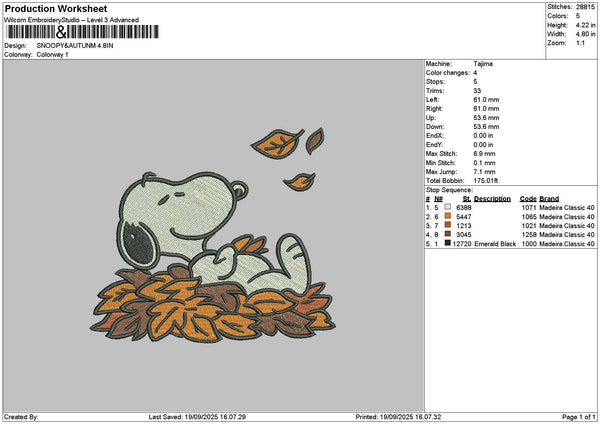Click the 'St.' column header

467,199
